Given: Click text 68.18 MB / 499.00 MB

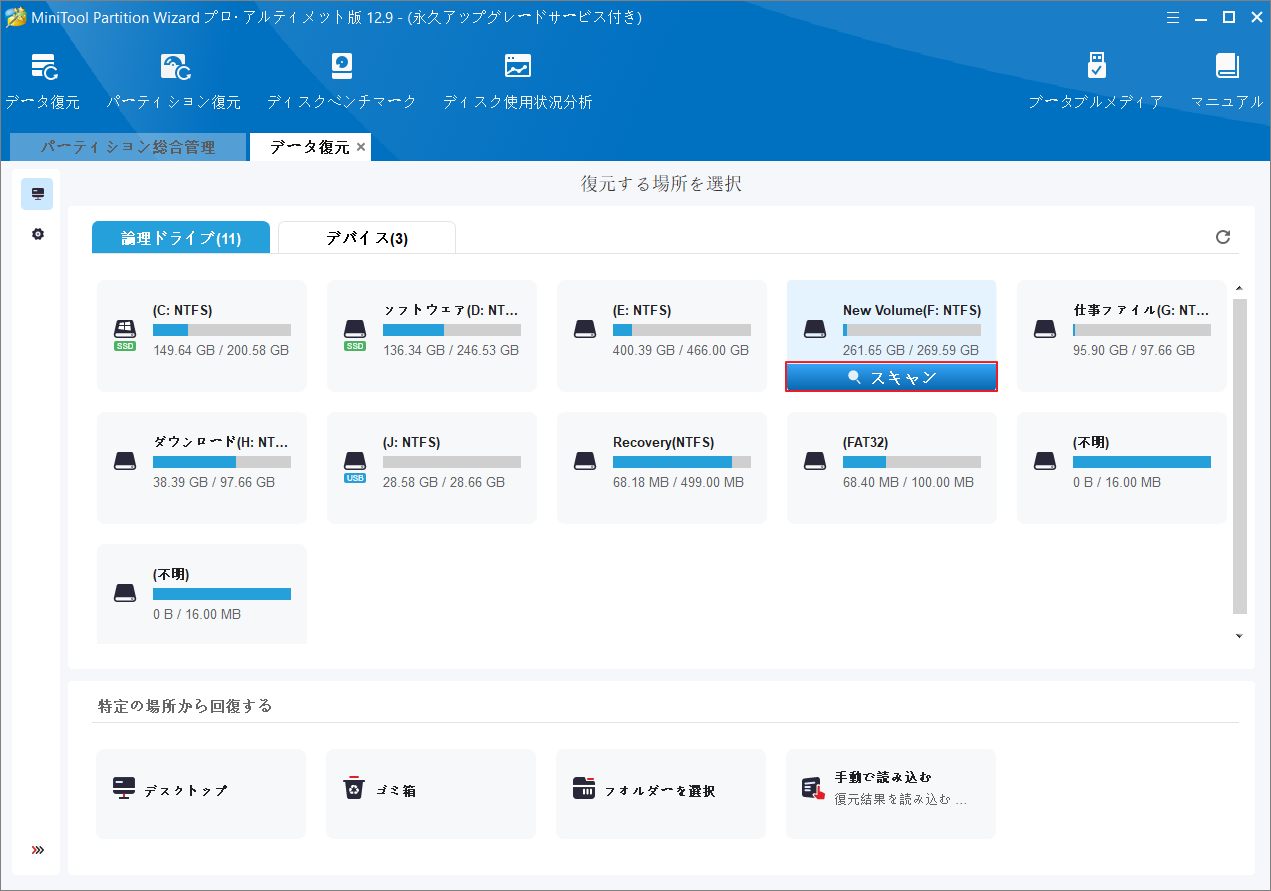Looking at the screenshot, I should point(678,482).
